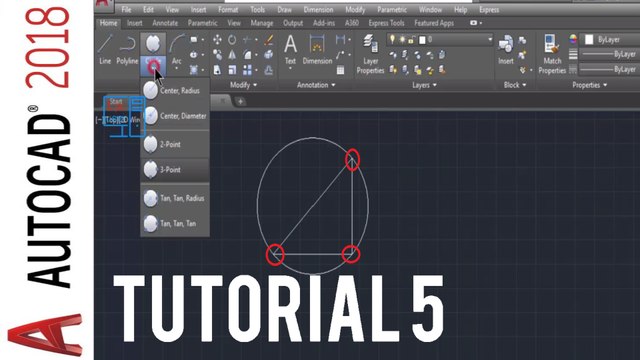
Task: Toggle layer 0 on/off light bulb
Action: [392, 40]
